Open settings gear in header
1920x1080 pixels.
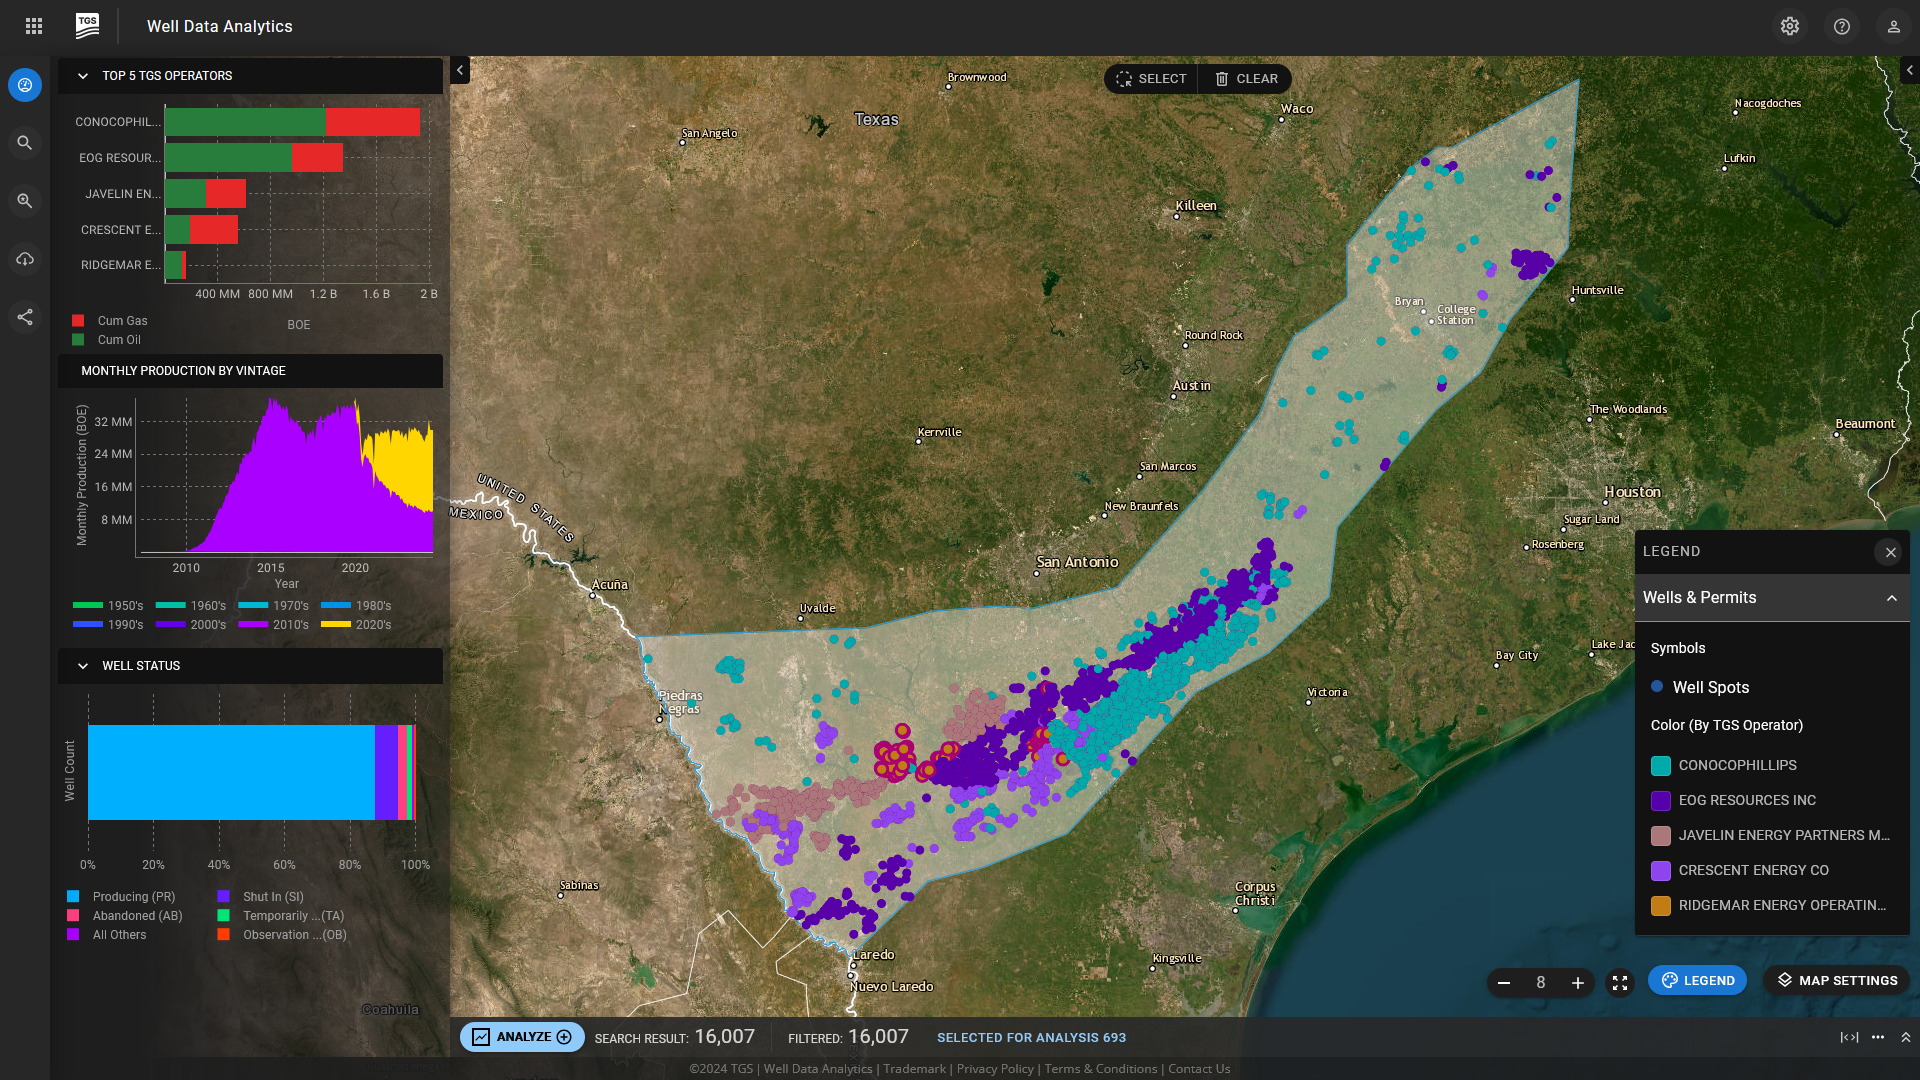point(1790,26)
